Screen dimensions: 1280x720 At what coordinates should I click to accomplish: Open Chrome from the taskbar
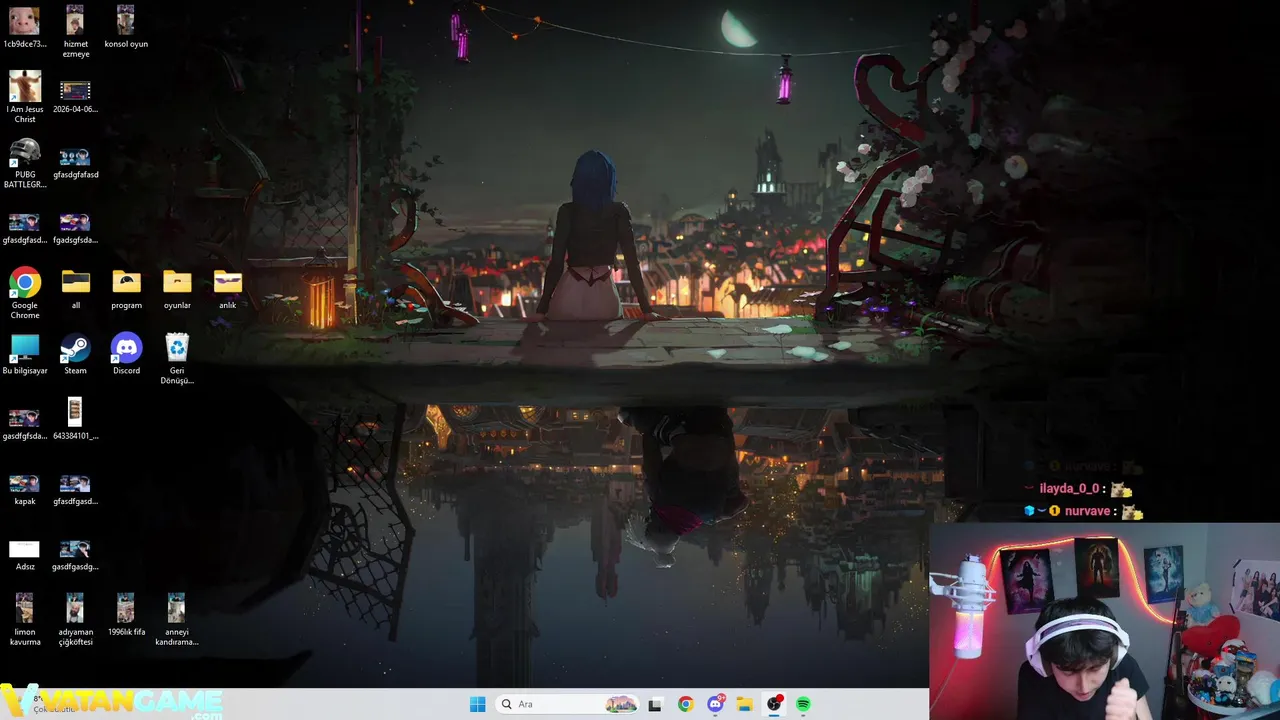685,704
